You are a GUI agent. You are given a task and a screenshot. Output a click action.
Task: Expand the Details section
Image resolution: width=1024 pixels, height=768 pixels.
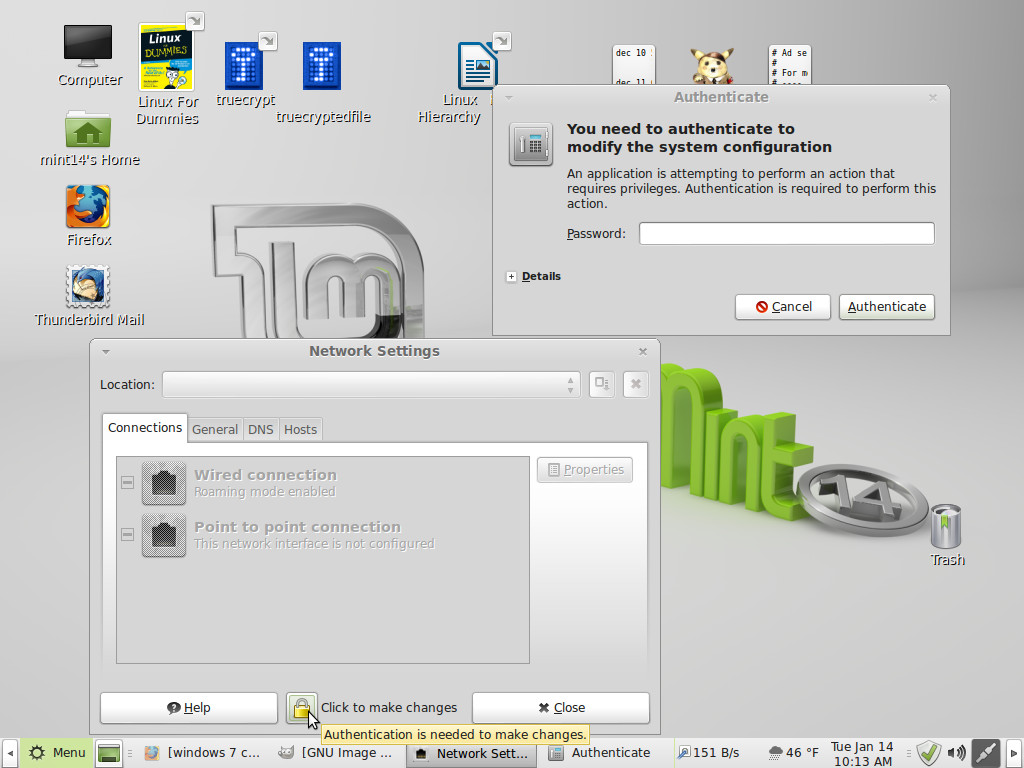coord(512,277)
